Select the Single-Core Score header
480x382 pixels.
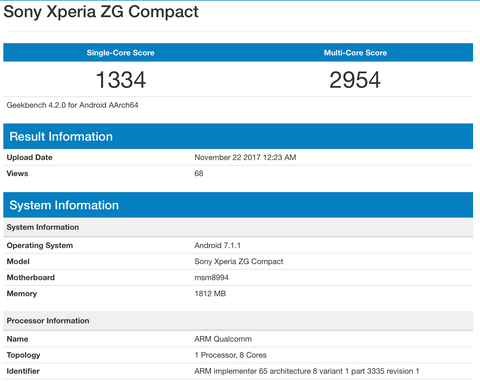tap(121, 53)
